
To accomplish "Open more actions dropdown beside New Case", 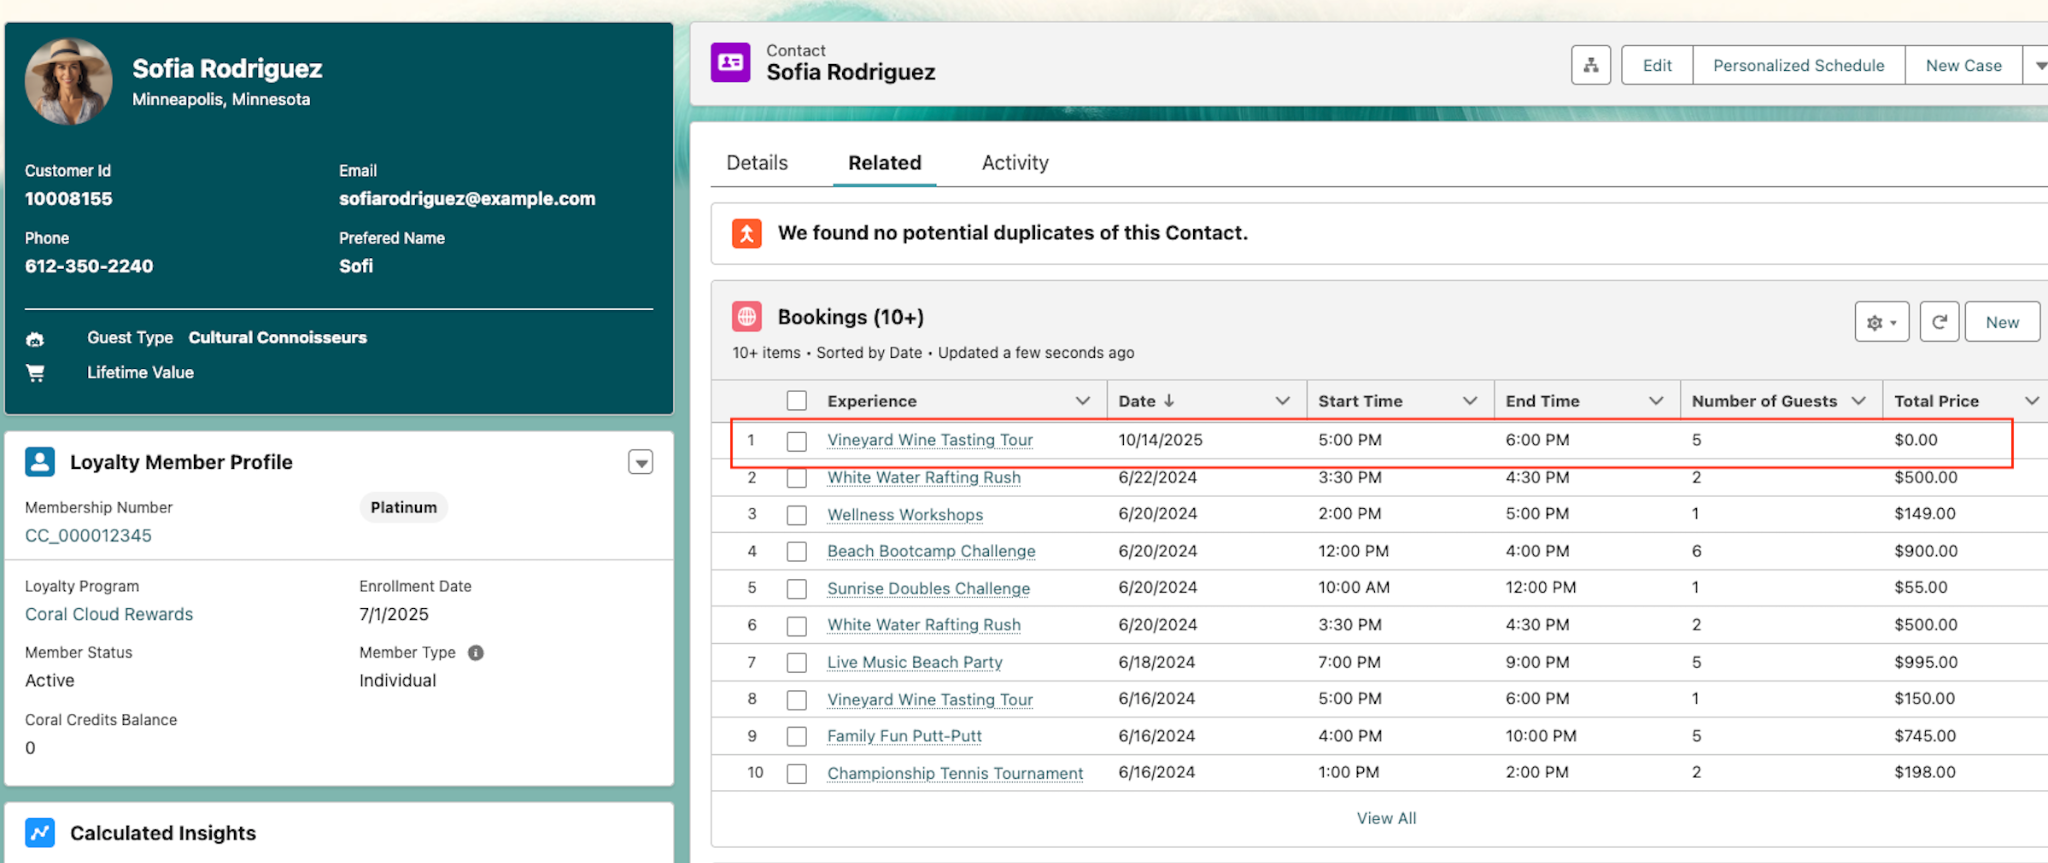I will pyautogui.click(x=2038, y=66).
